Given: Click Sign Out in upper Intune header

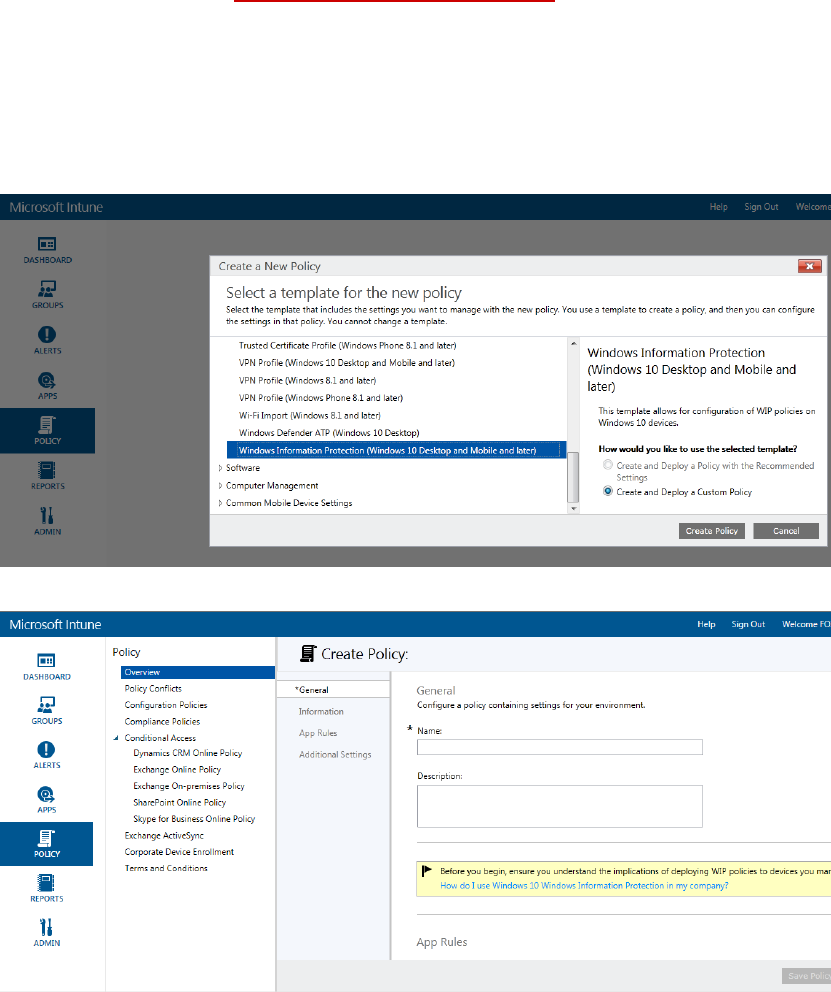Looking at the screenshot, I should click(x=761, y=207).
